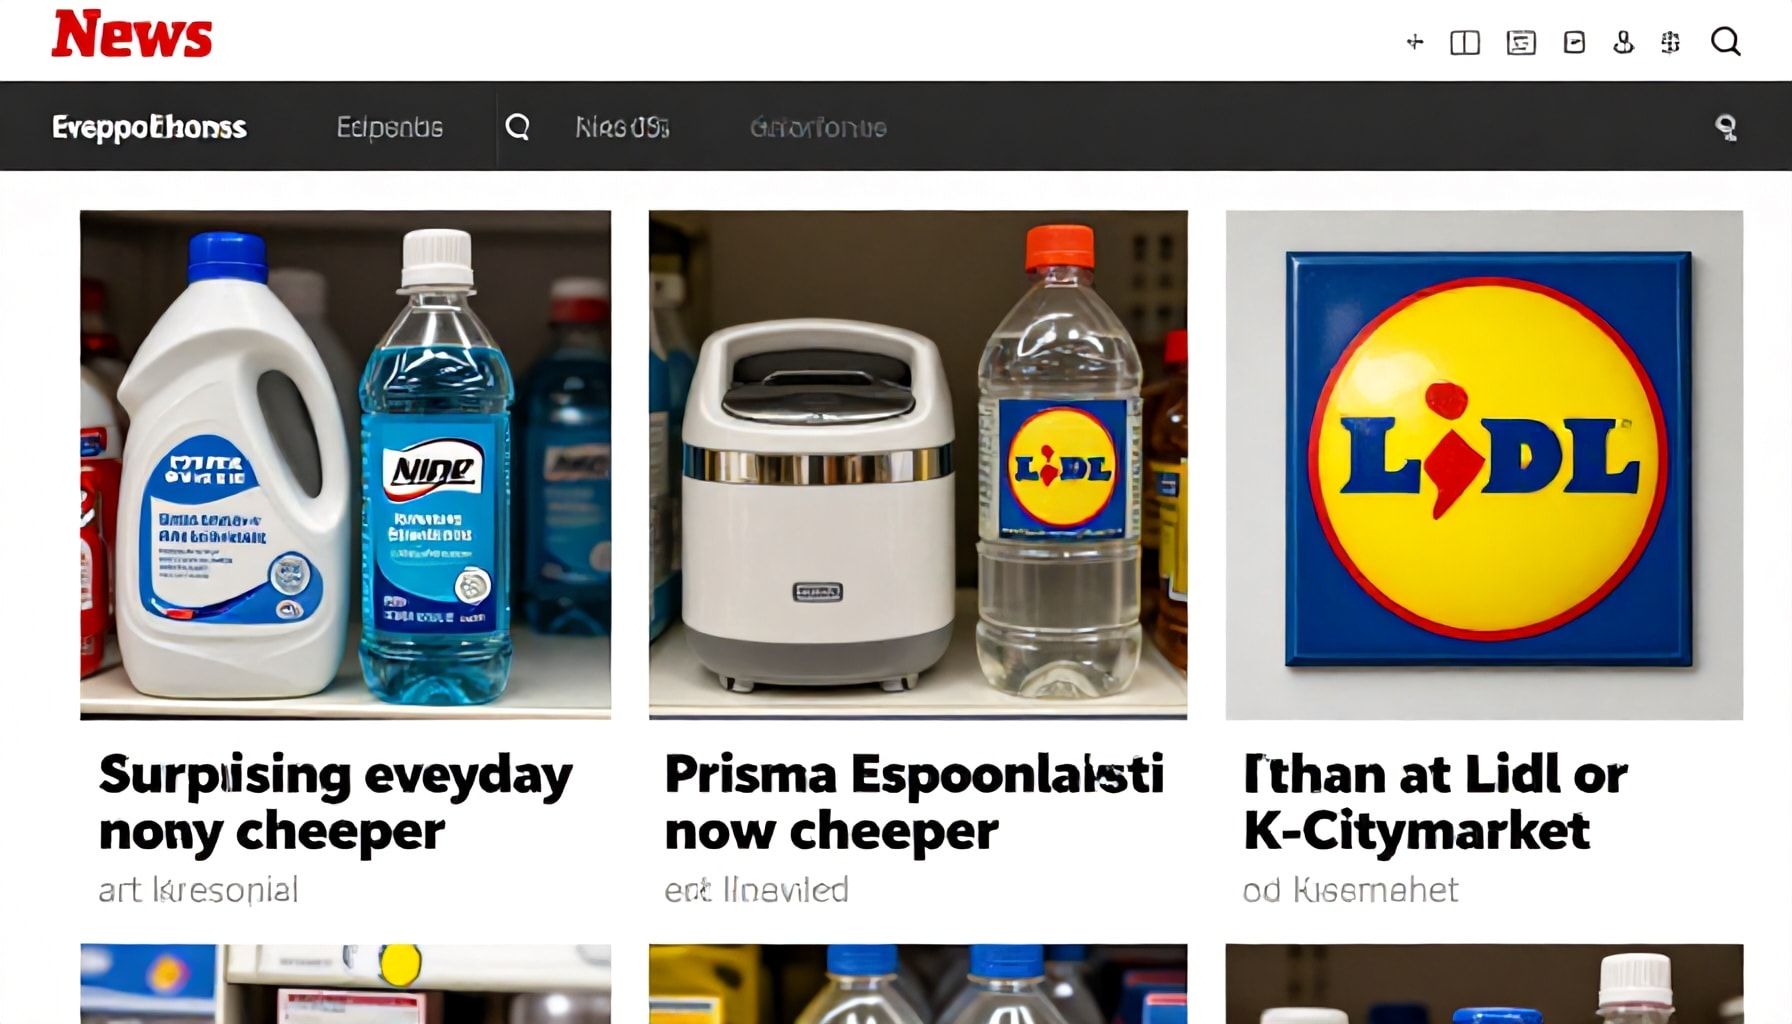This screenshot has height=1024, width=1792.
Task: Click the globe icon next to the profile icon
Action: [x=1670, y=42]
